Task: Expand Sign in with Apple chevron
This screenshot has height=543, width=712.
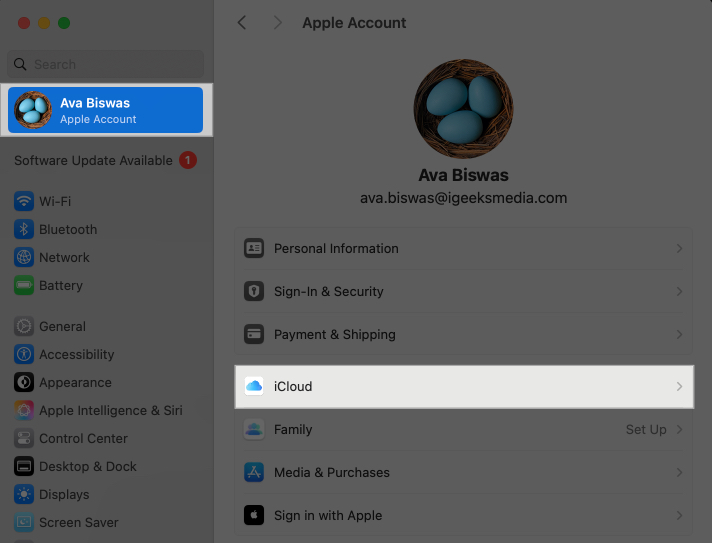Action: (x=679, y=515)
